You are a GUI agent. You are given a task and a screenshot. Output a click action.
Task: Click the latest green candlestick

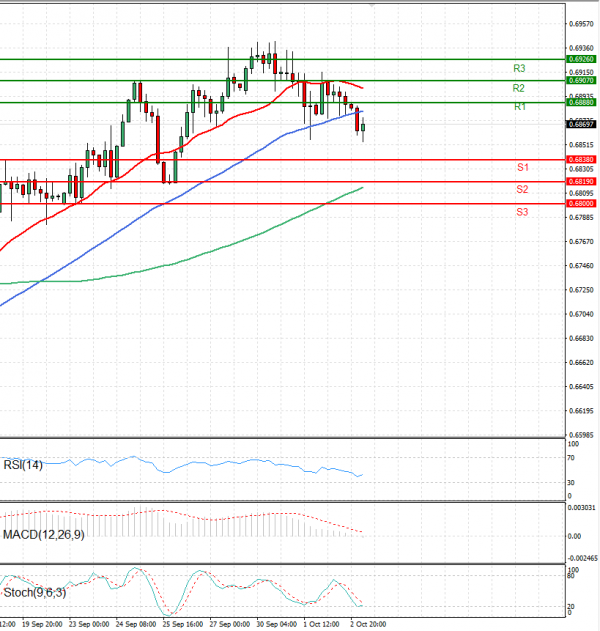click(363, 127)
